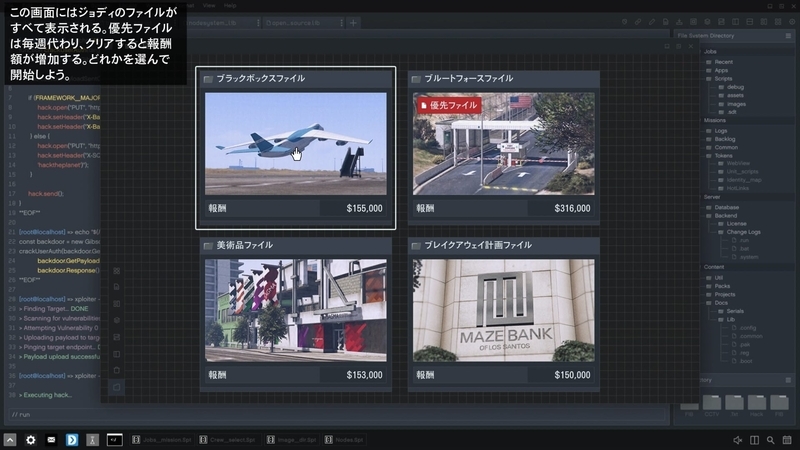Select the Database folder under Server
The height and width of the screenshot is (450, 800).
click(x=722, y=207)
